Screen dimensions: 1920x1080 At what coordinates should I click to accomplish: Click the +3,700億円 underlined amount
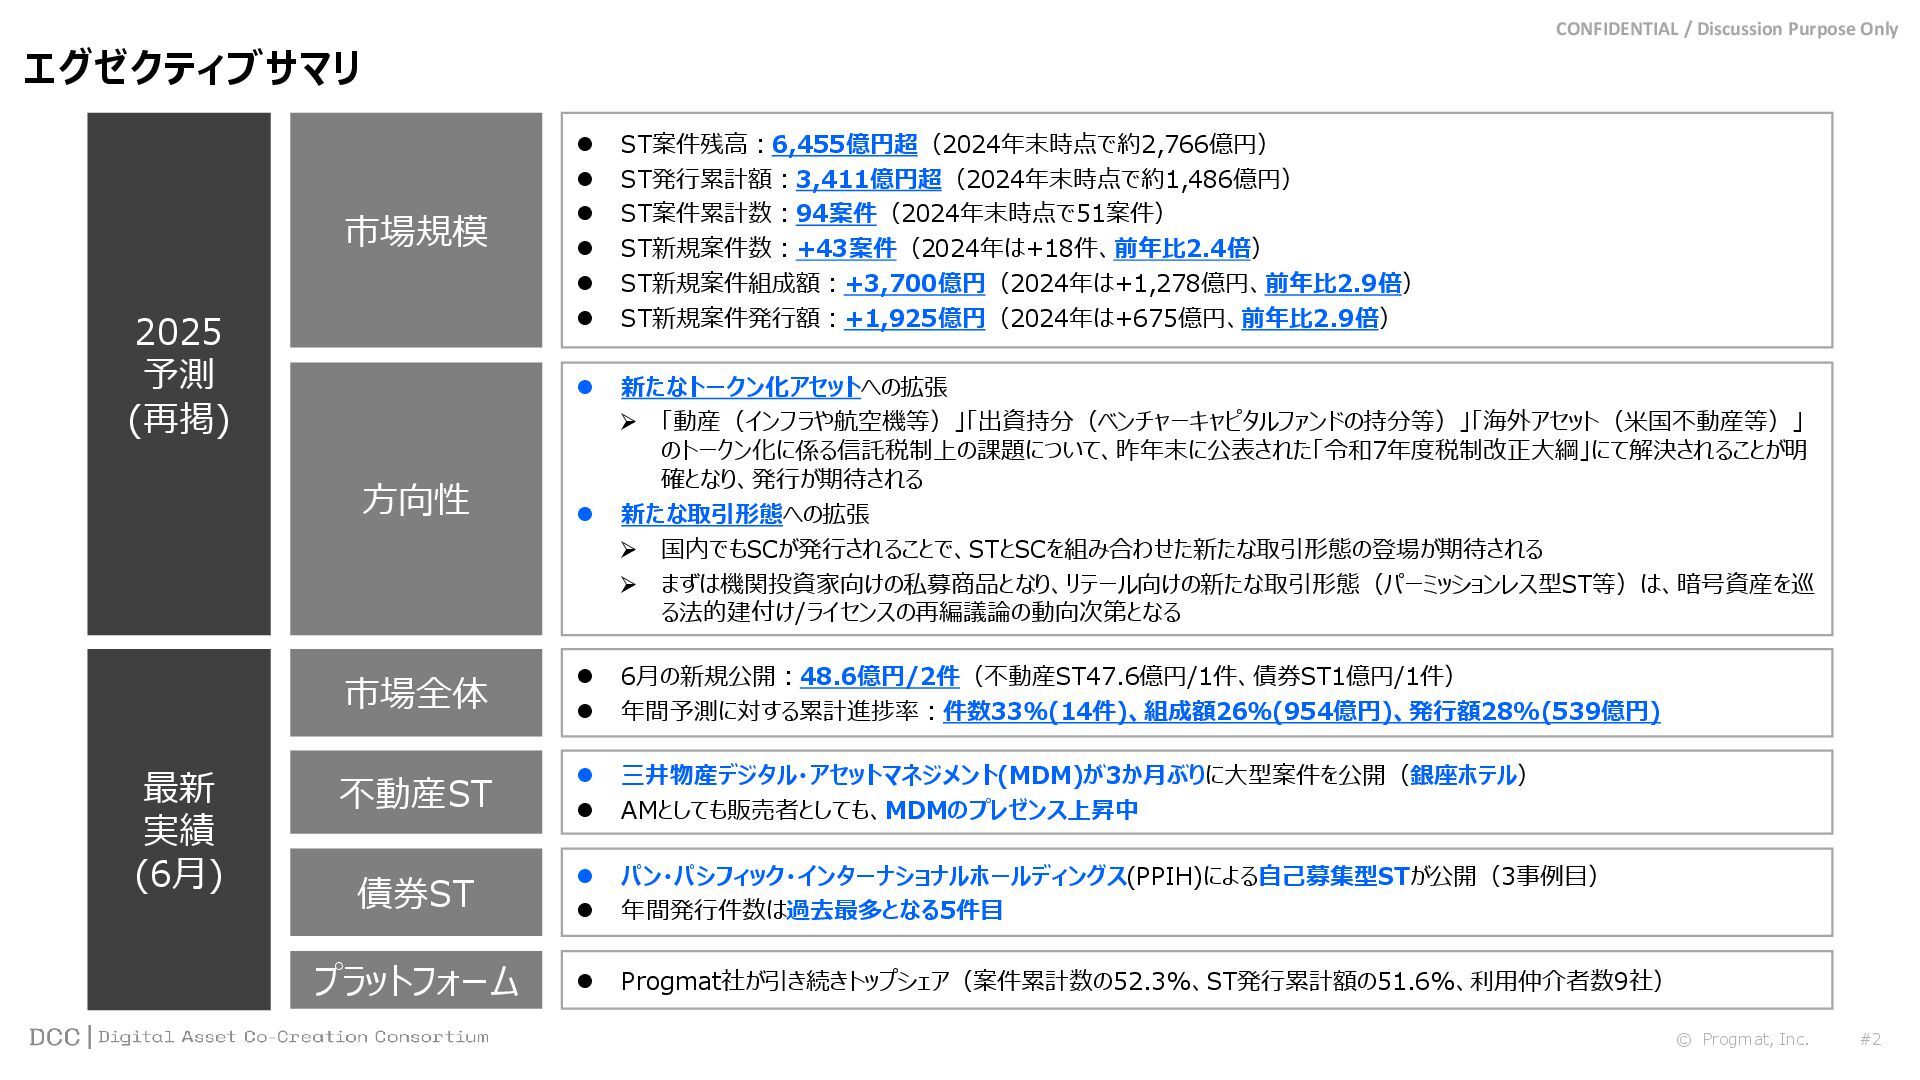(915, 283)
